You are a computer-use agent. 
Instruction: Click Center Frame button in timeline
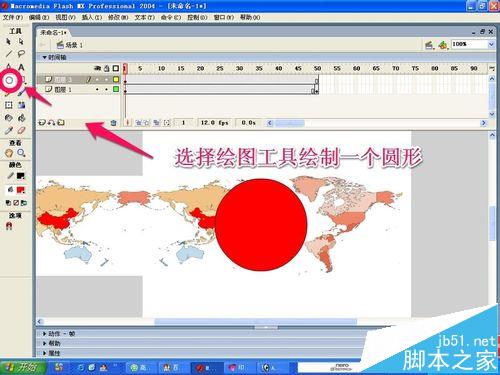coord(127,123)
